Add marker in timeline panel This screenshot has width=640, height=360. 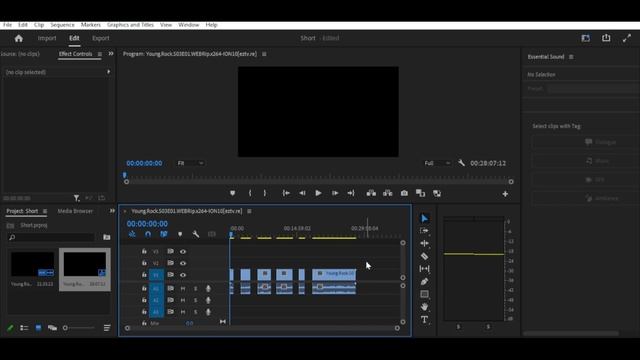click(x=180, y=234)
